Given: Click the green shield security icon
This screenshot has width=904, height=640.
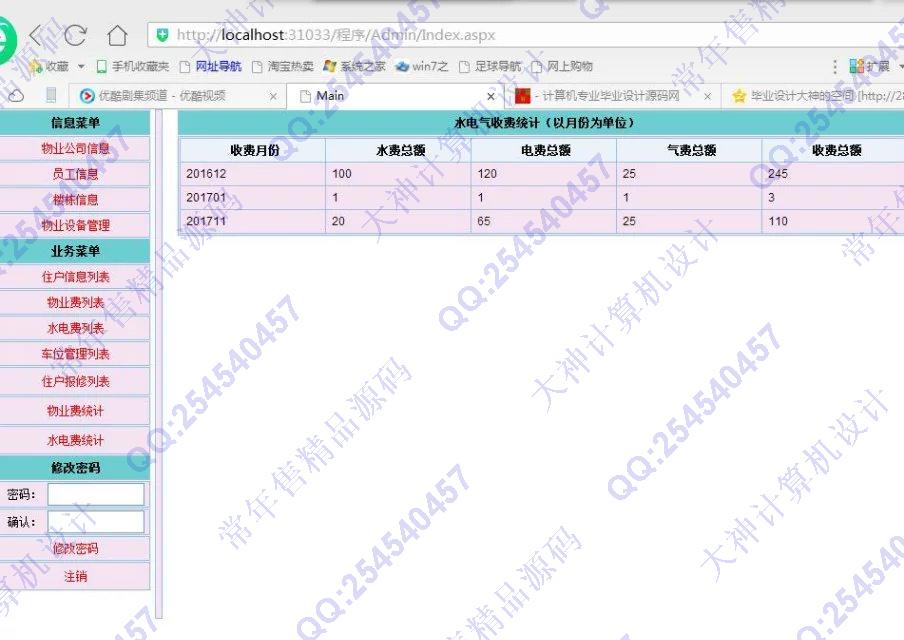Looking at the screenshot, I should 163,35.
